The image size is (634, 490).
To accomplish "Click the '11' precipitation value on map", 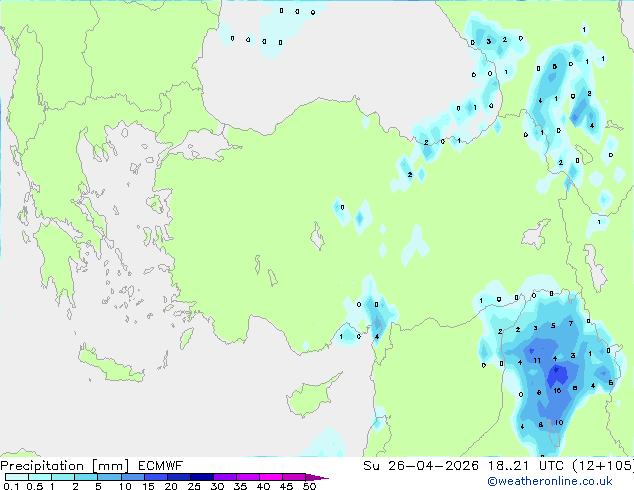I will click(537, 360).
